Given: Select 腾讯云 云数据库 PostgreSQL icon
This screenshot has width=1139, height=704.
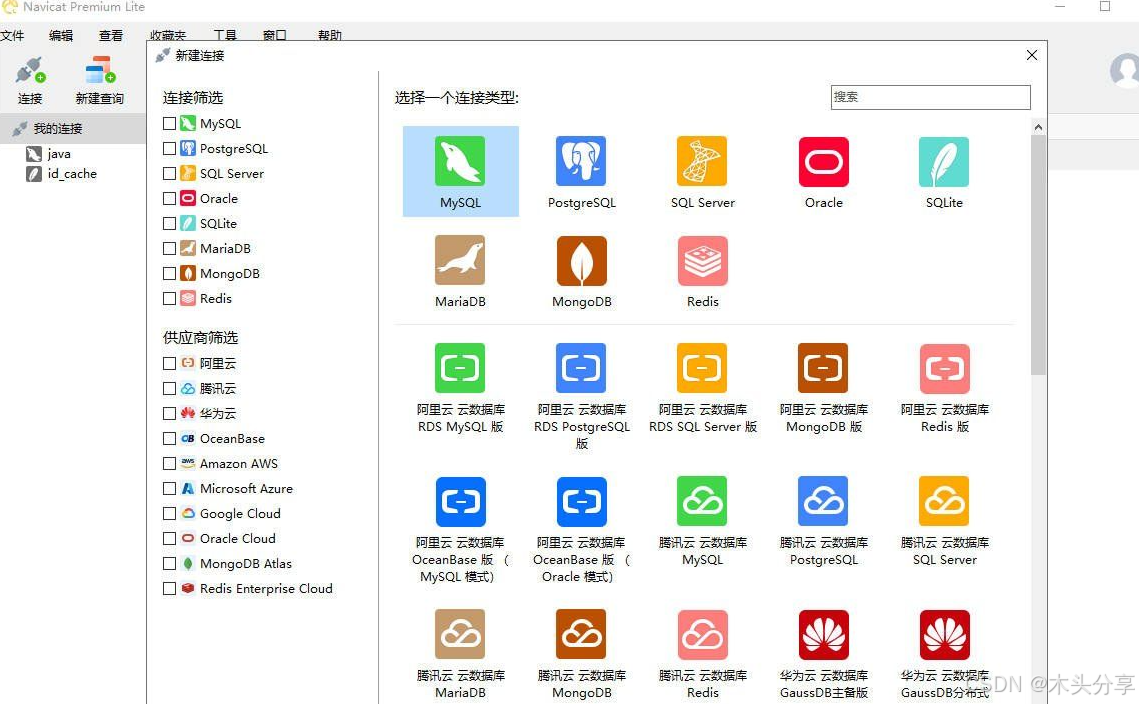Looking at the screenshot, I should point(824,501).
